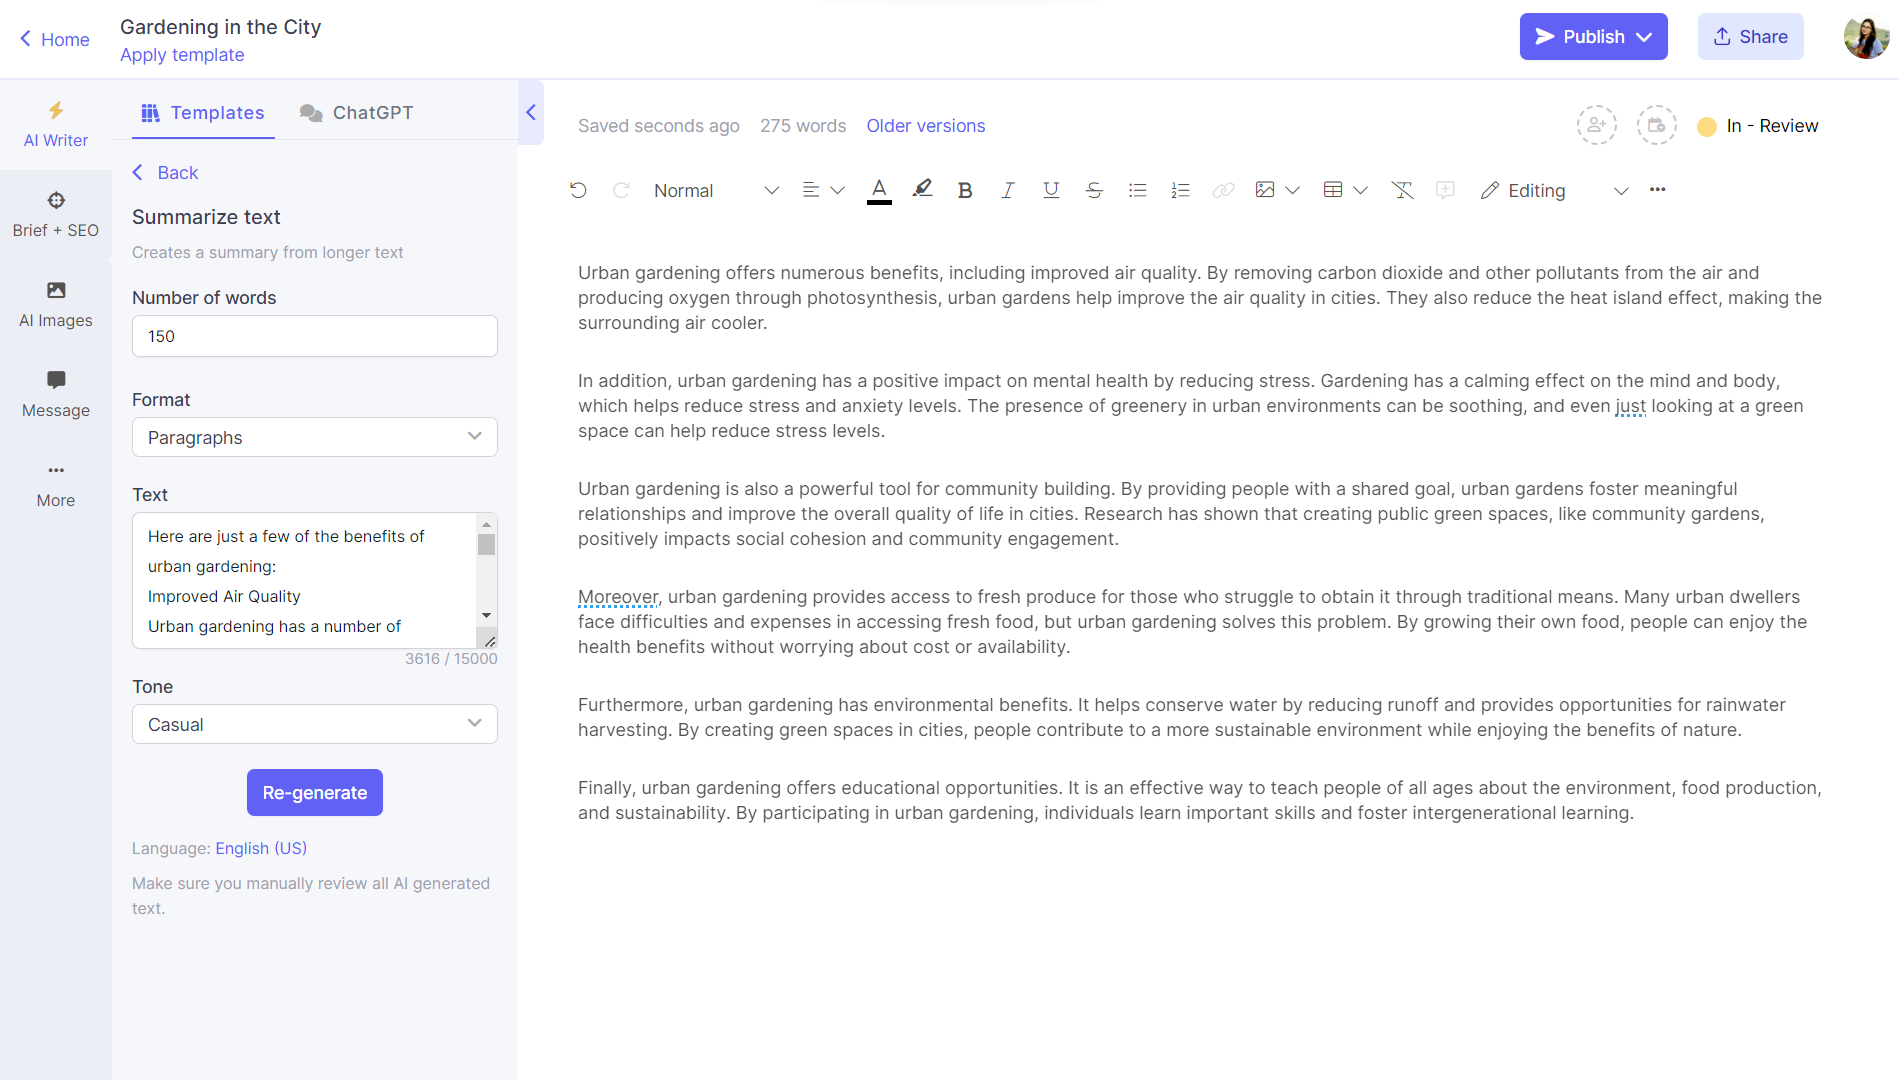Open the Tone dropdown set to Casual
This screenshot has height=1080, width=1899.
(314, 724)
